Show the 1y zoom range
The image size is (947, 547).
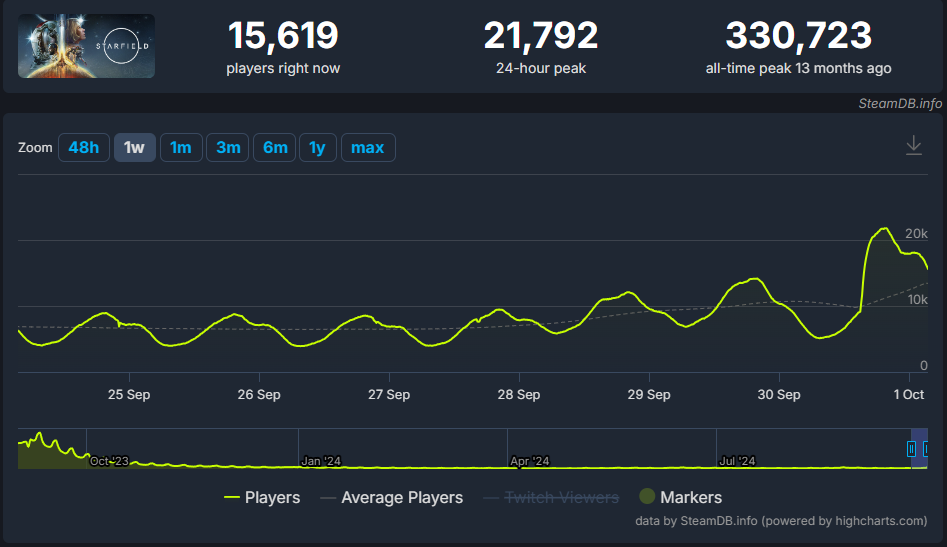click(318, 147)
